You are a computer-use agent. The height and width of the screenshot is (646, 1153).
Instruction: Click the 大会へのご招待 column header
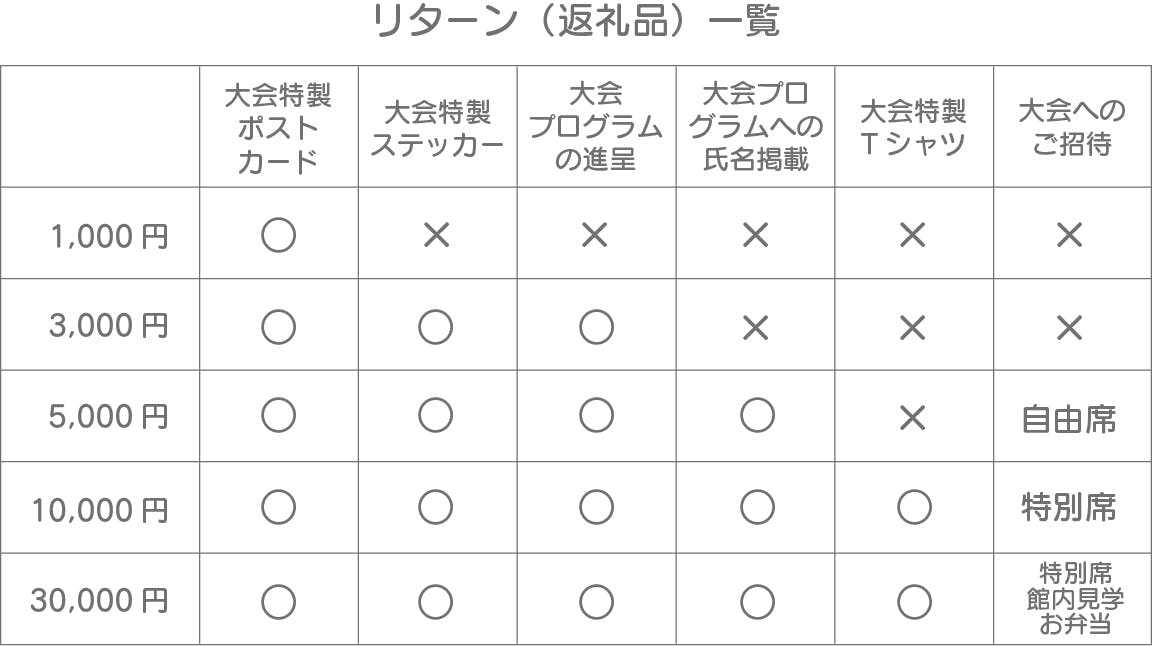pos(1072,127)
